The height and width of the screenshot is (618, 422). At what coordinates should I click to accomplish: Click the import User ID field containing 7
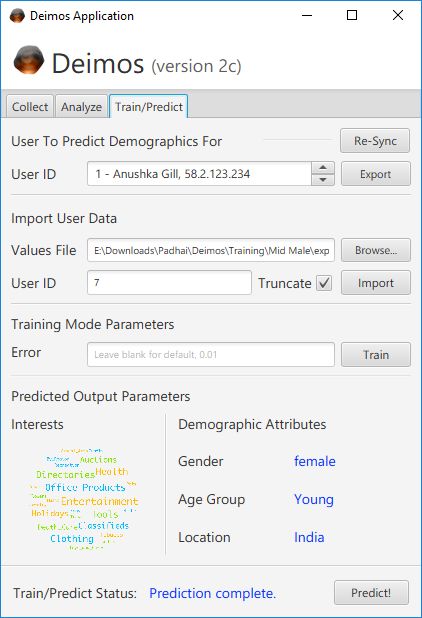(x=169, y=283)
